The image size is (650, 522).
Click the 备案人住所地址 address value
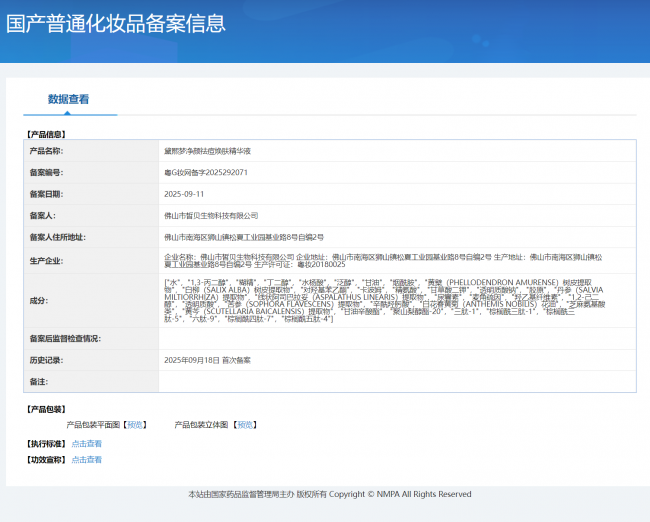244,237
